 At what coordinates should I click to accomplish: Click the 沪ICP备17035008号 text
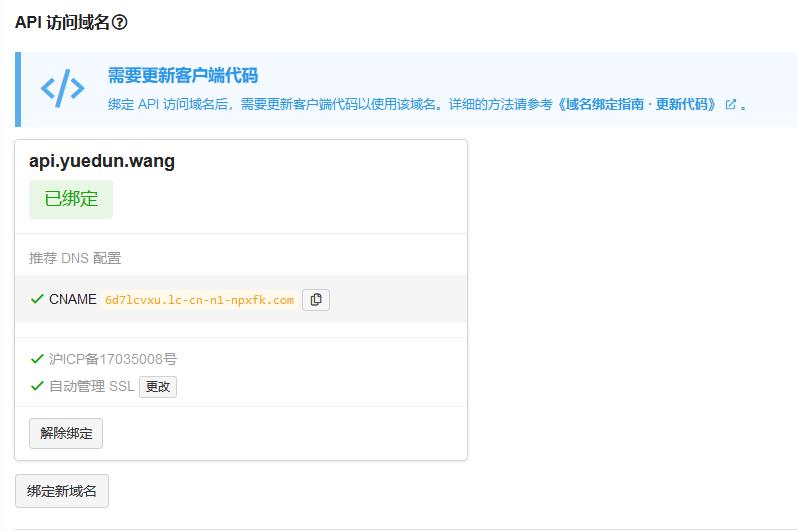[113, 359]
